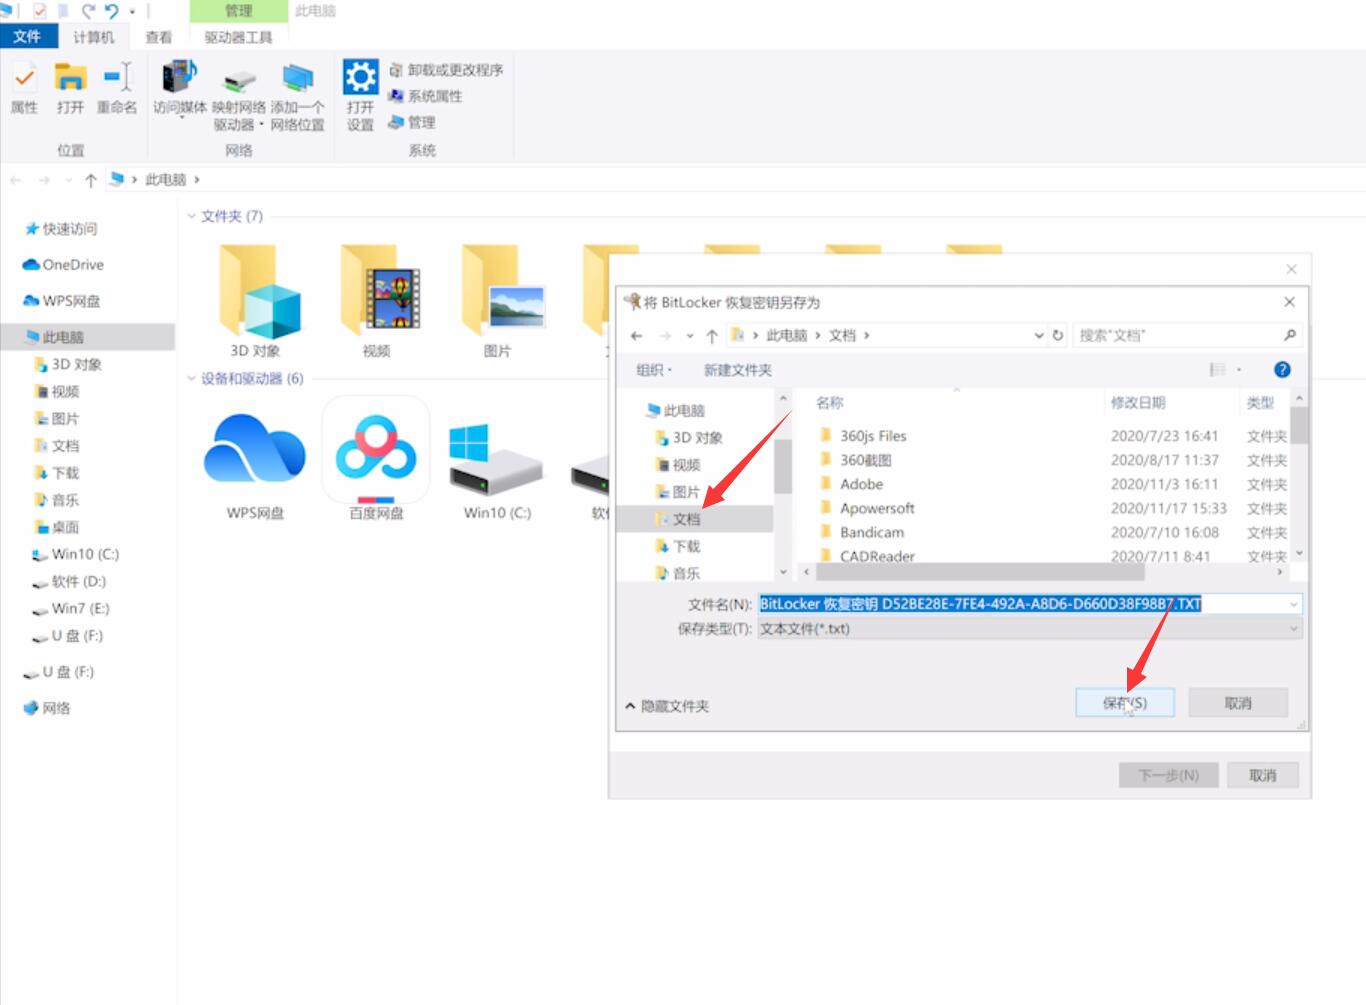Click the 搜索"文档" search field

point(1187,336)
